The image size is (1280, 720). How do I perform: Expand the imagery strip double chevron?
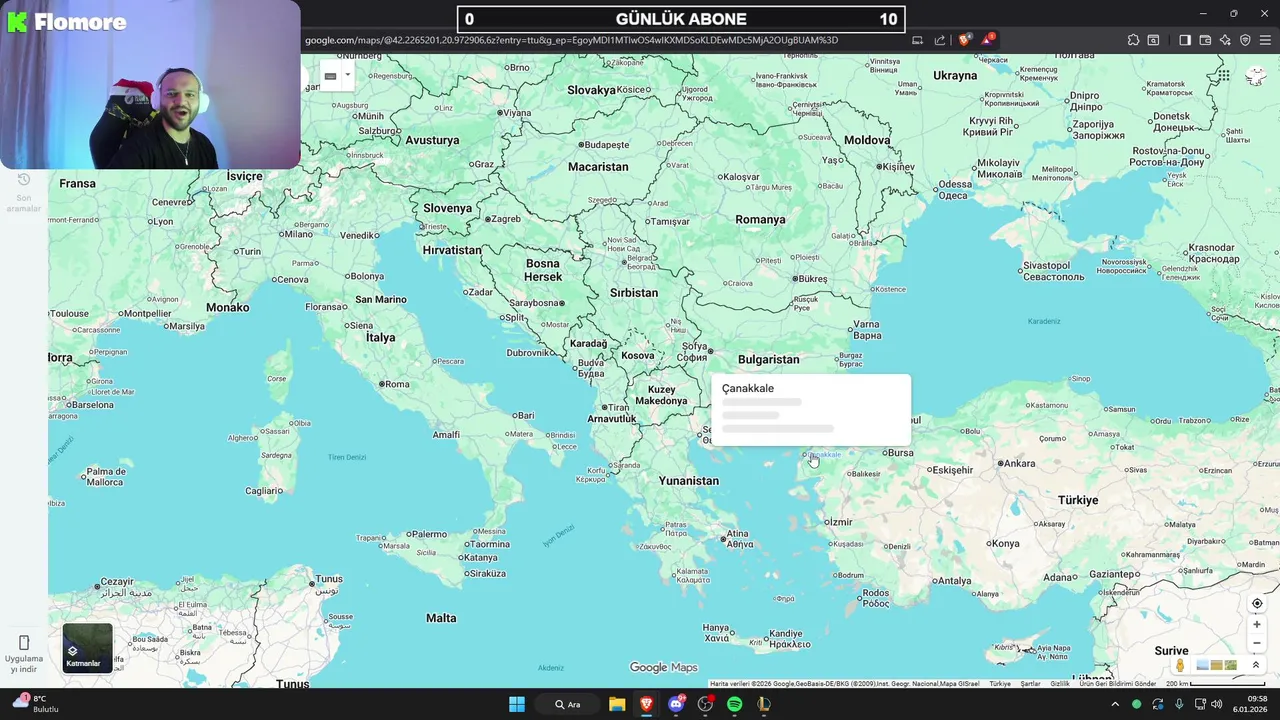(1256, 665)
